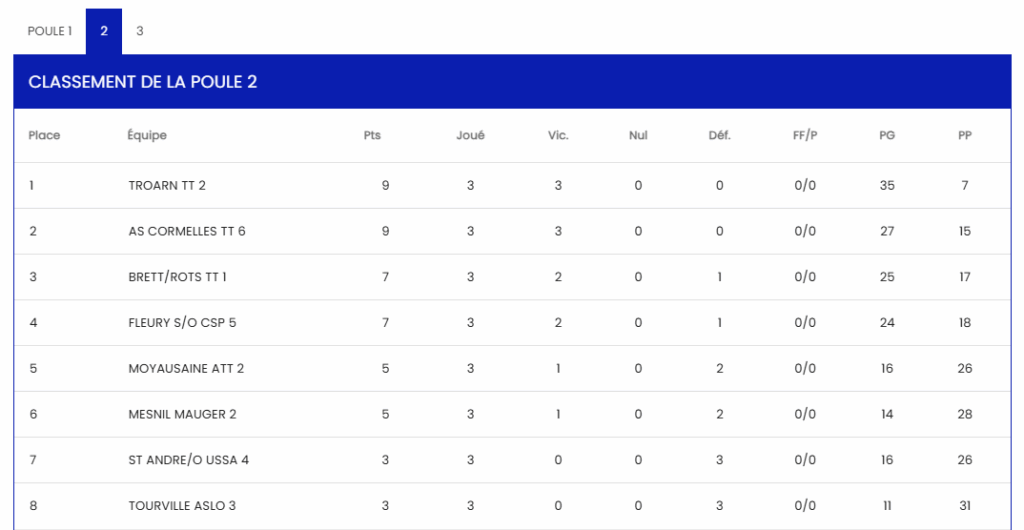
Task: Click the TROARN TT 2 team name
Action: pos(167,186)
